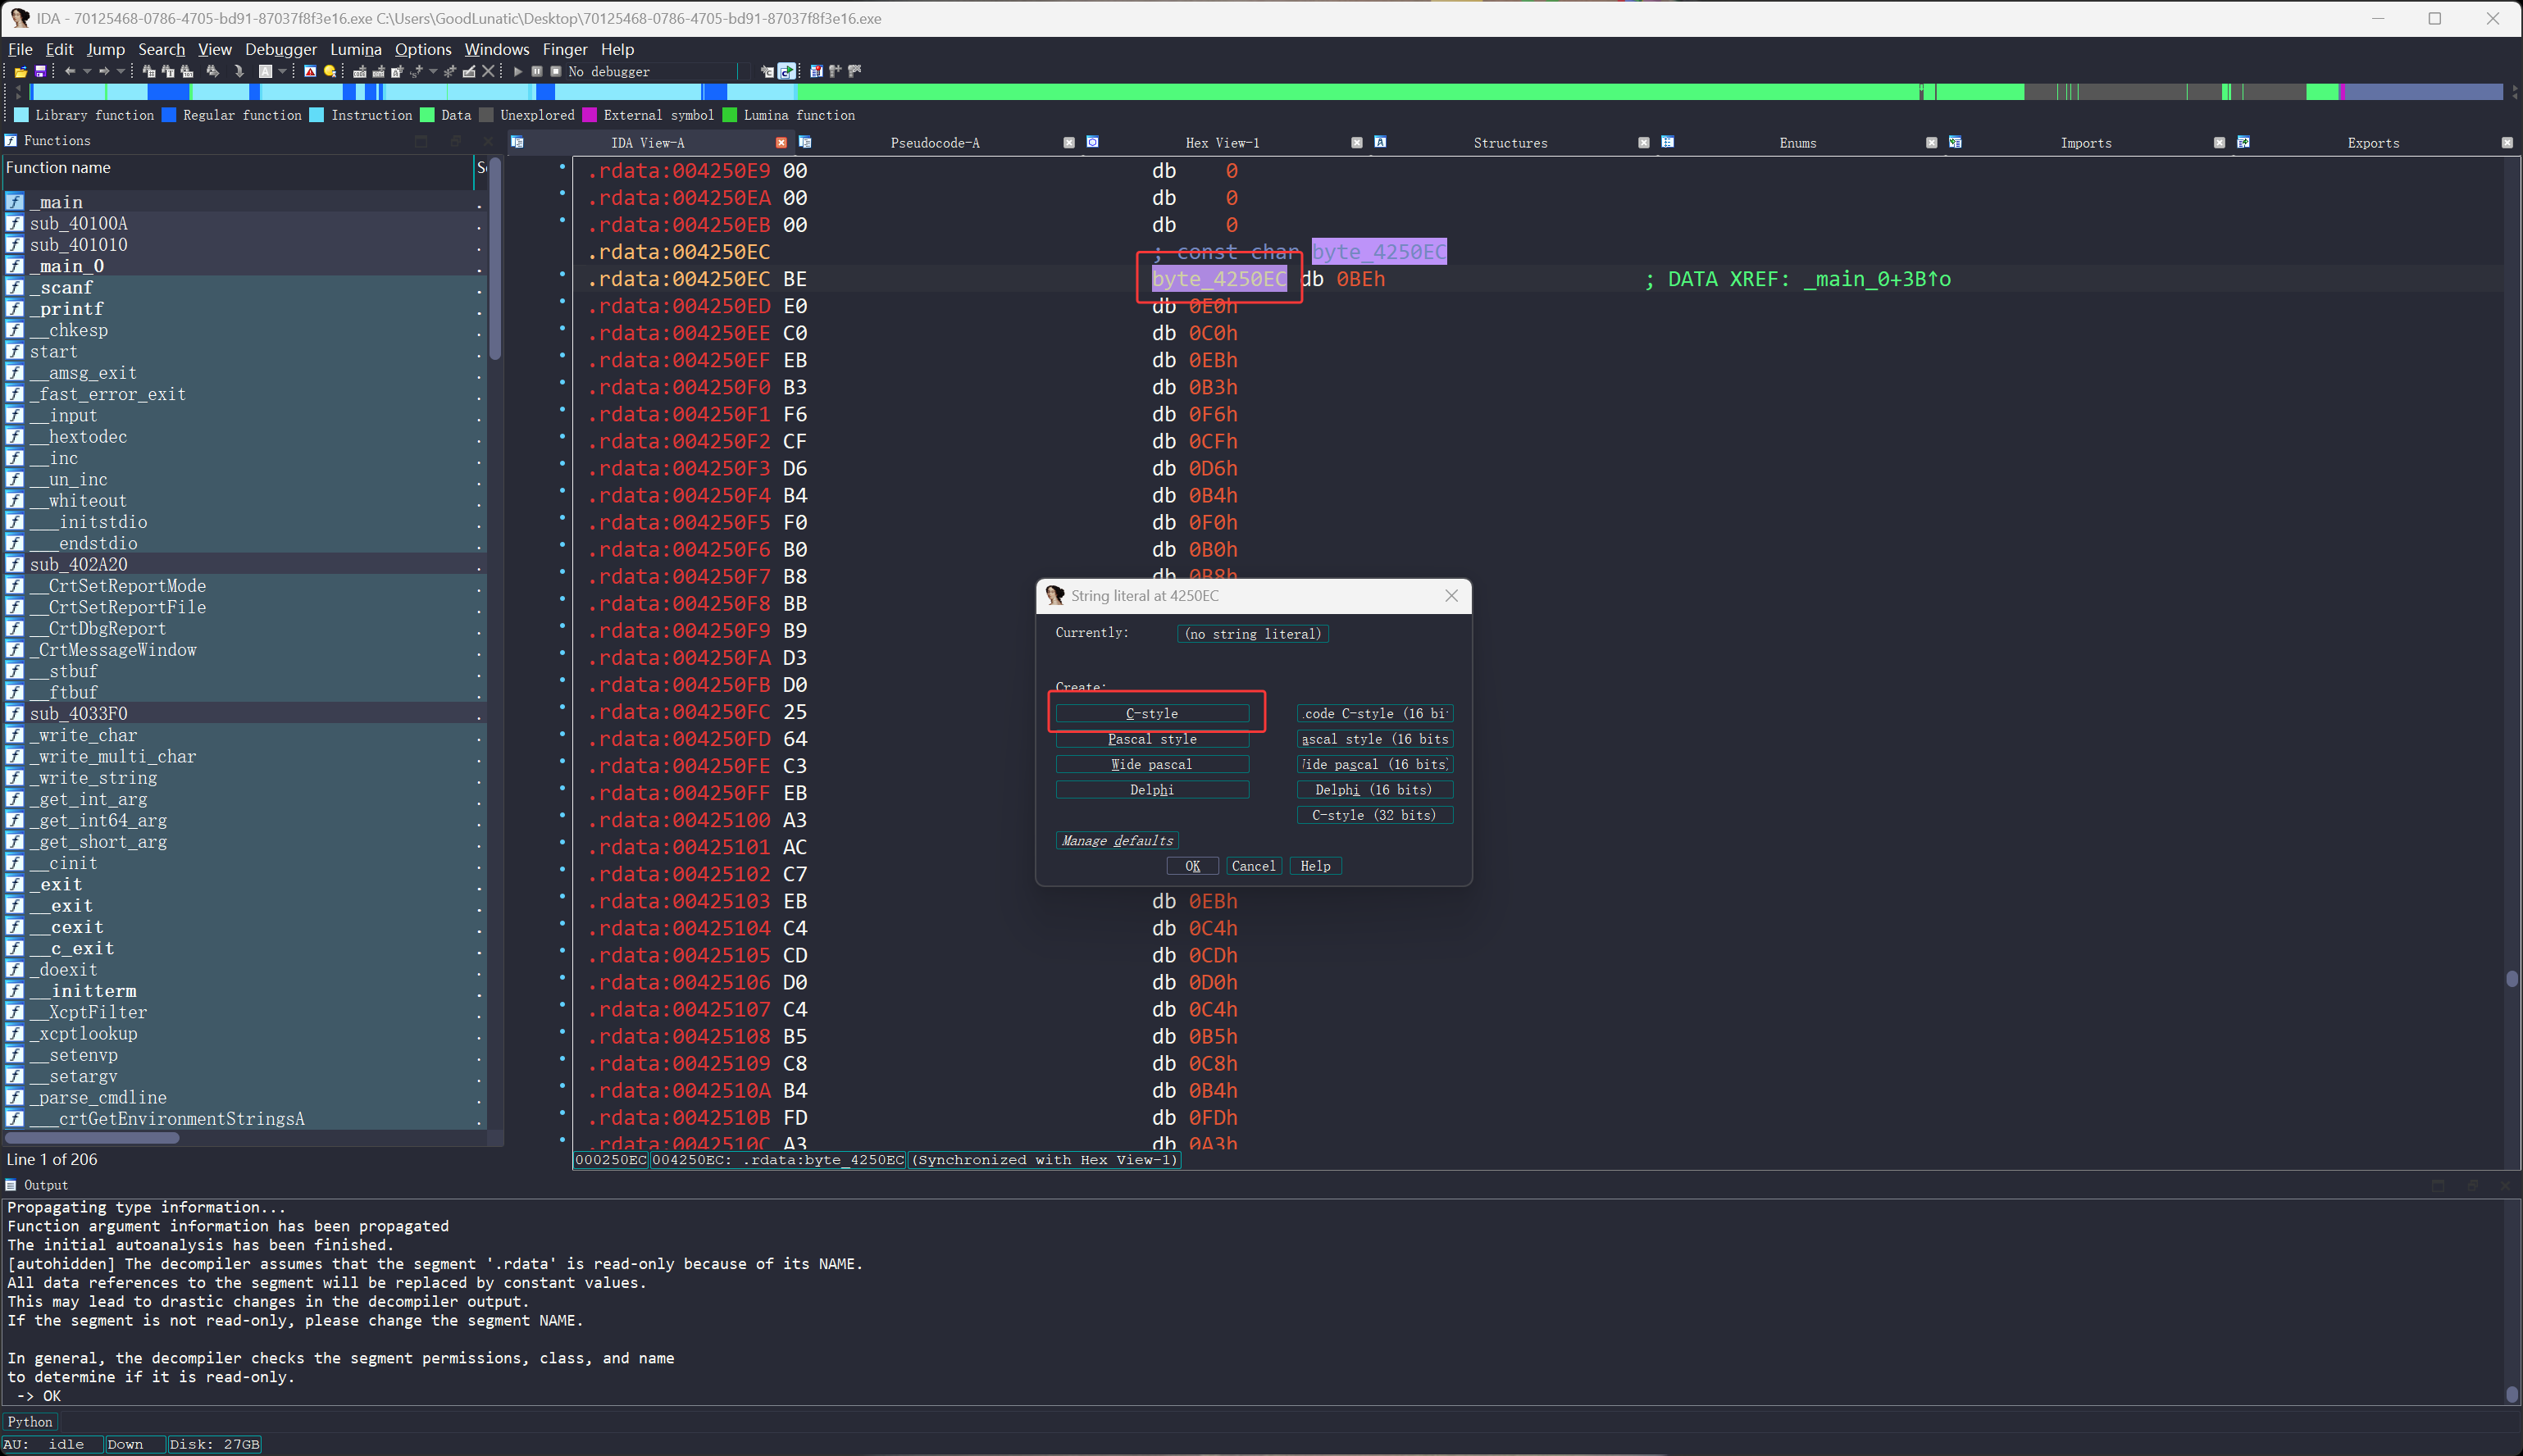Switch to the Structures tab
The image size is (2523, 1456).
[1510, 143]
